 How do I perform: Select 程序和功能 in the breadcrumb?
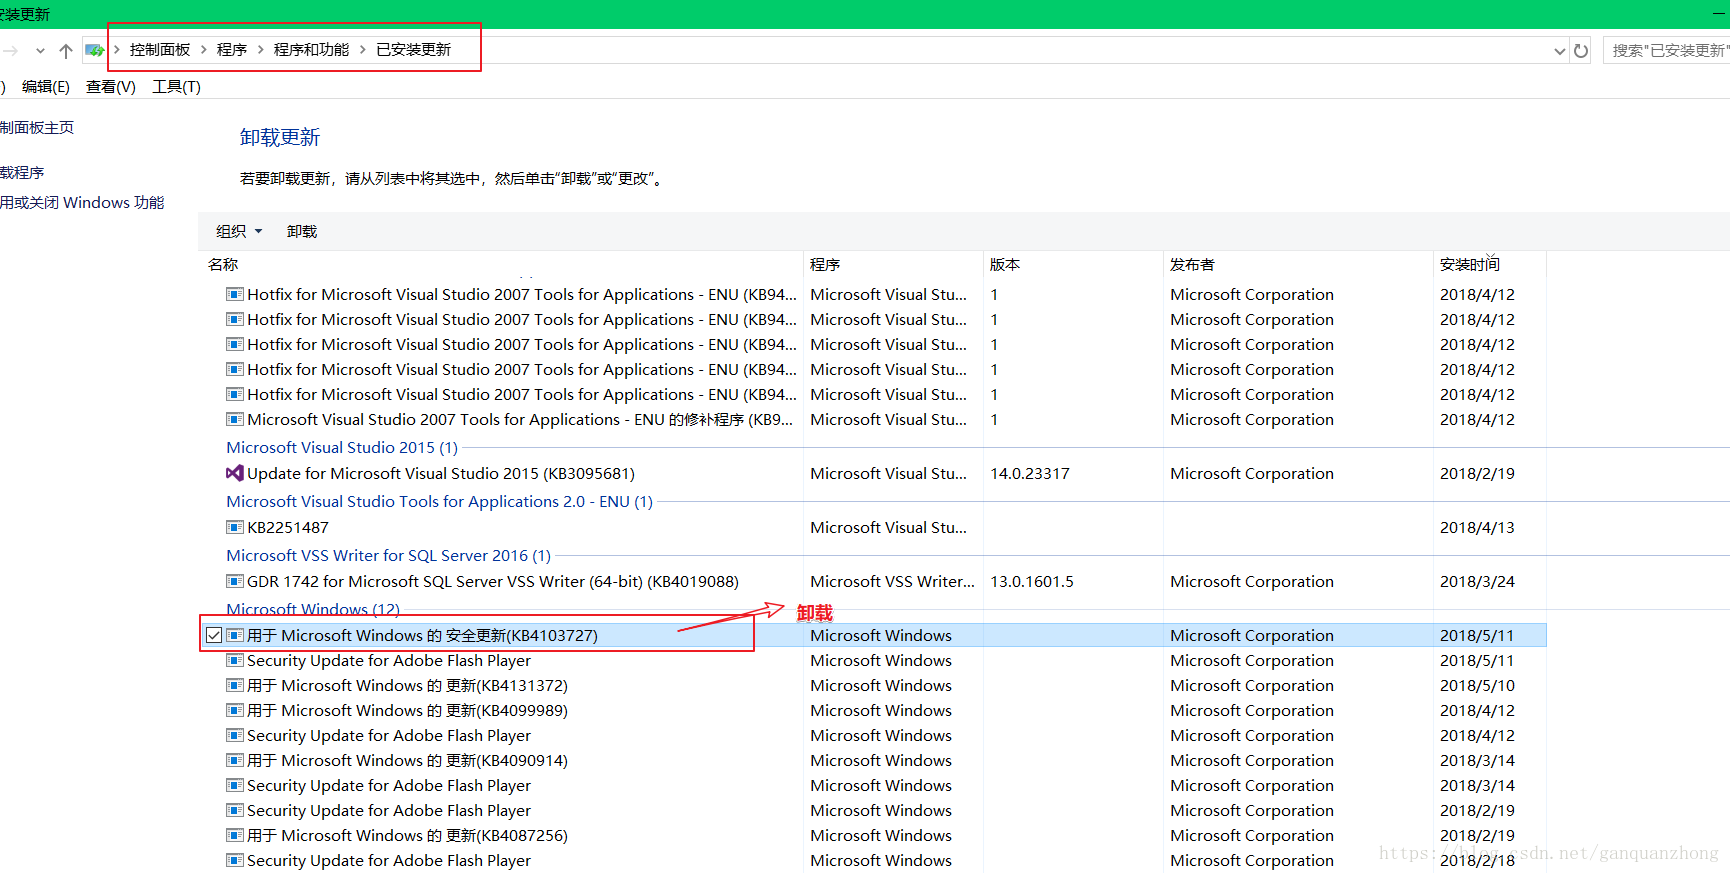coord(312,50)
